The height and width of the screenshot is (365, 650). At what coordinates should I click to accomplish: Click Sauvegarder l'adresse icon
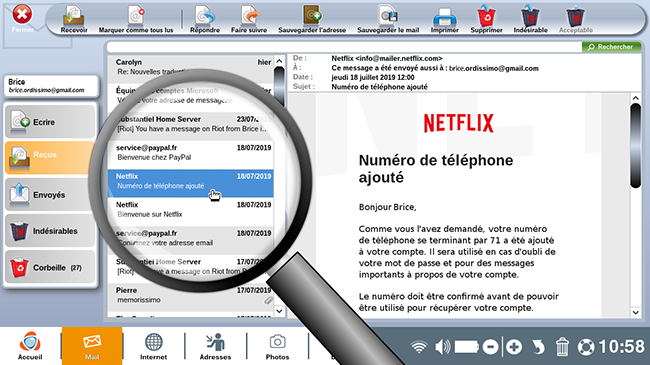coord(312,19)
